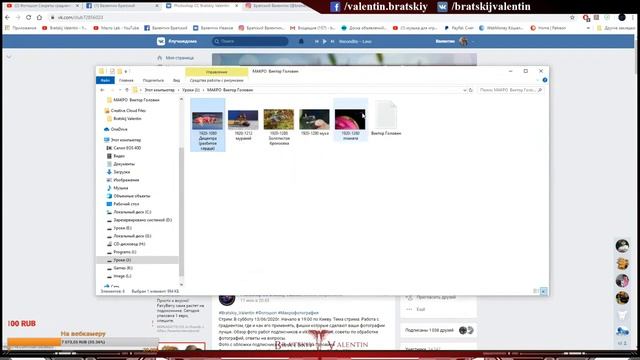Open the Facebook bookmark Валентин Братский

tap(166, 28)
